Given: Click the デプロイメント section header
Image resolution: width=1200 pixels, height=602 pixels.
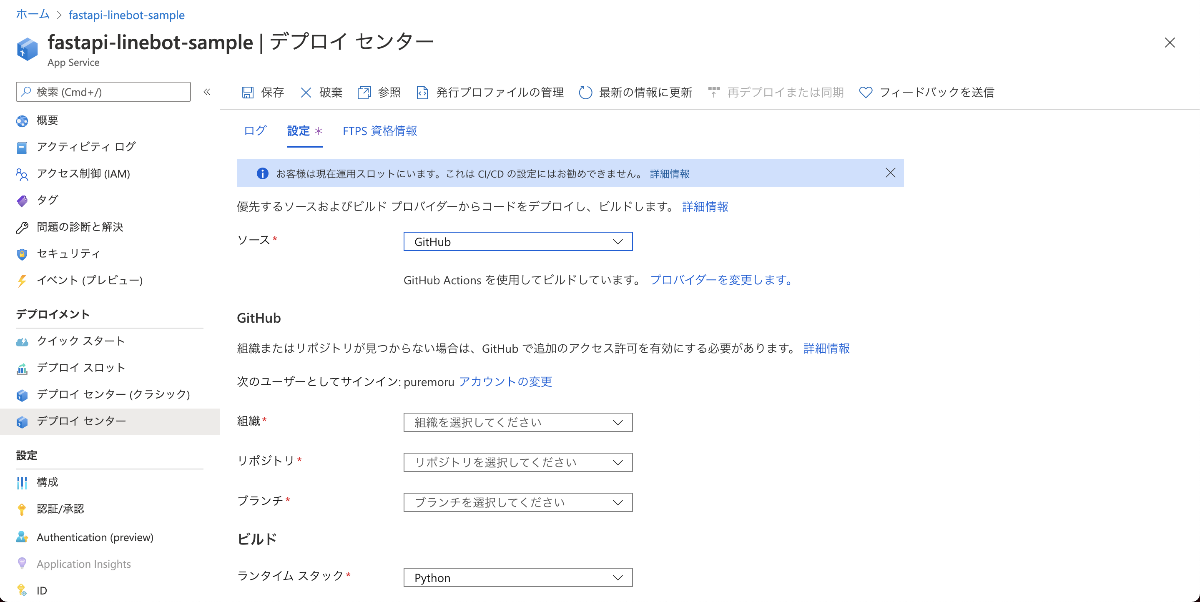Looking at the screenshot, I should (53, 314).
